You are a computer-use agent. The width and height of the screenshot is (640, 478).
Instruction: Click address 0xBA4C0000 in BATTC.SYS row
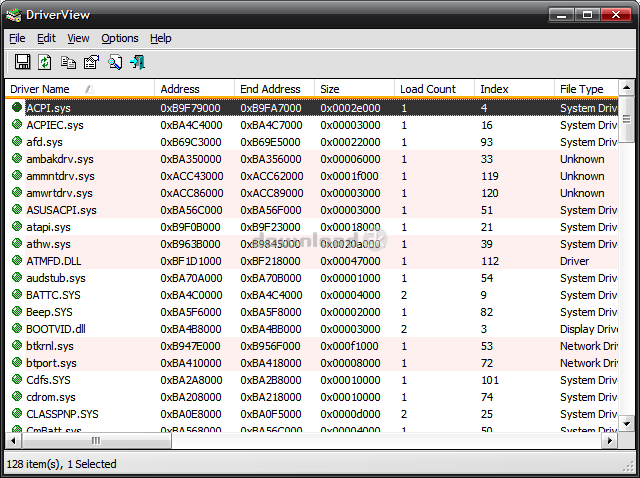(x=191, y=295)
